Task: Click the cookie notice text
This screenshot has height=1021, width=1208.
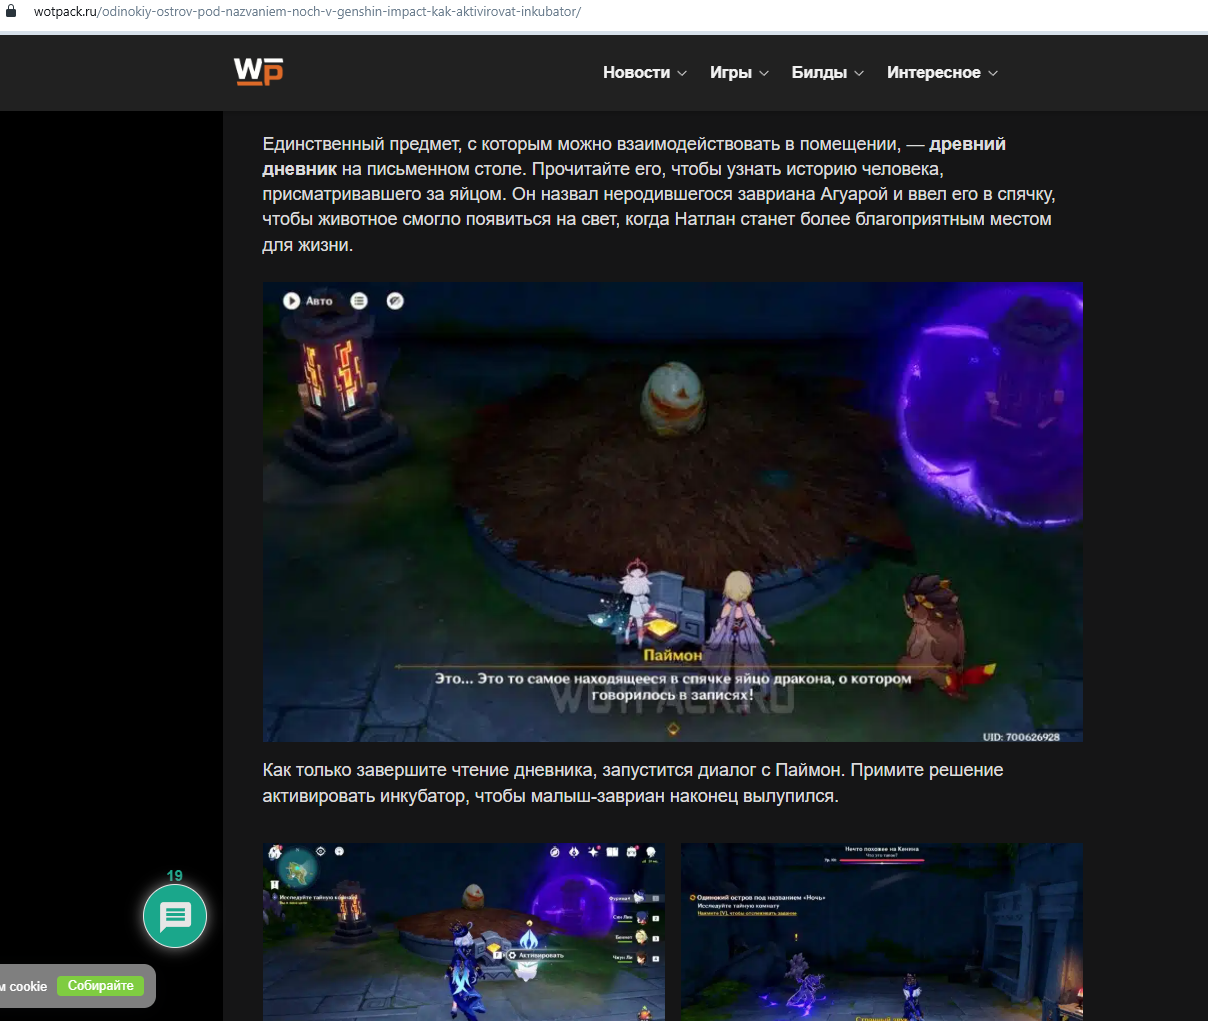Action: 24,986
